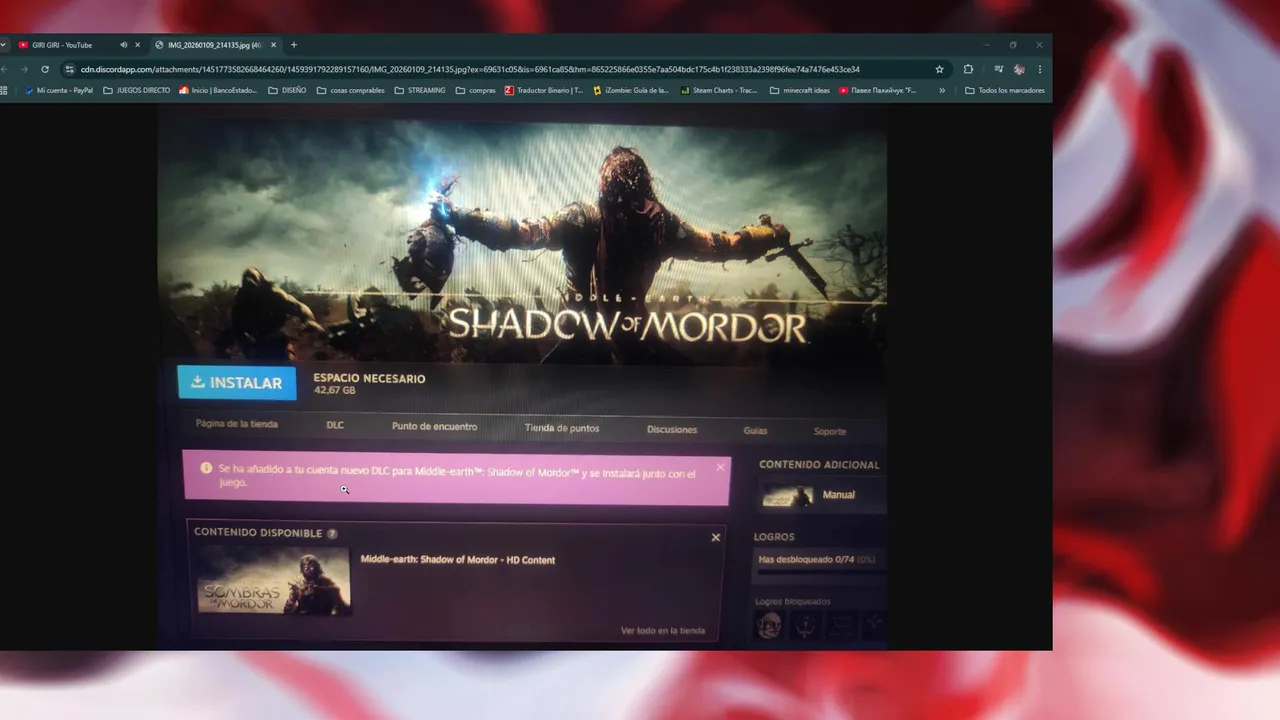
Task: Reload the current page
Action: click(x=45, y=69)
